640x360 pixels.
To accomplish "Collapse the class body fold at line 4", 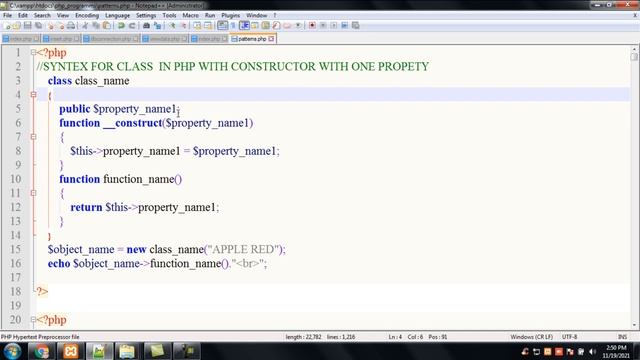I will (x=33, y=94).
